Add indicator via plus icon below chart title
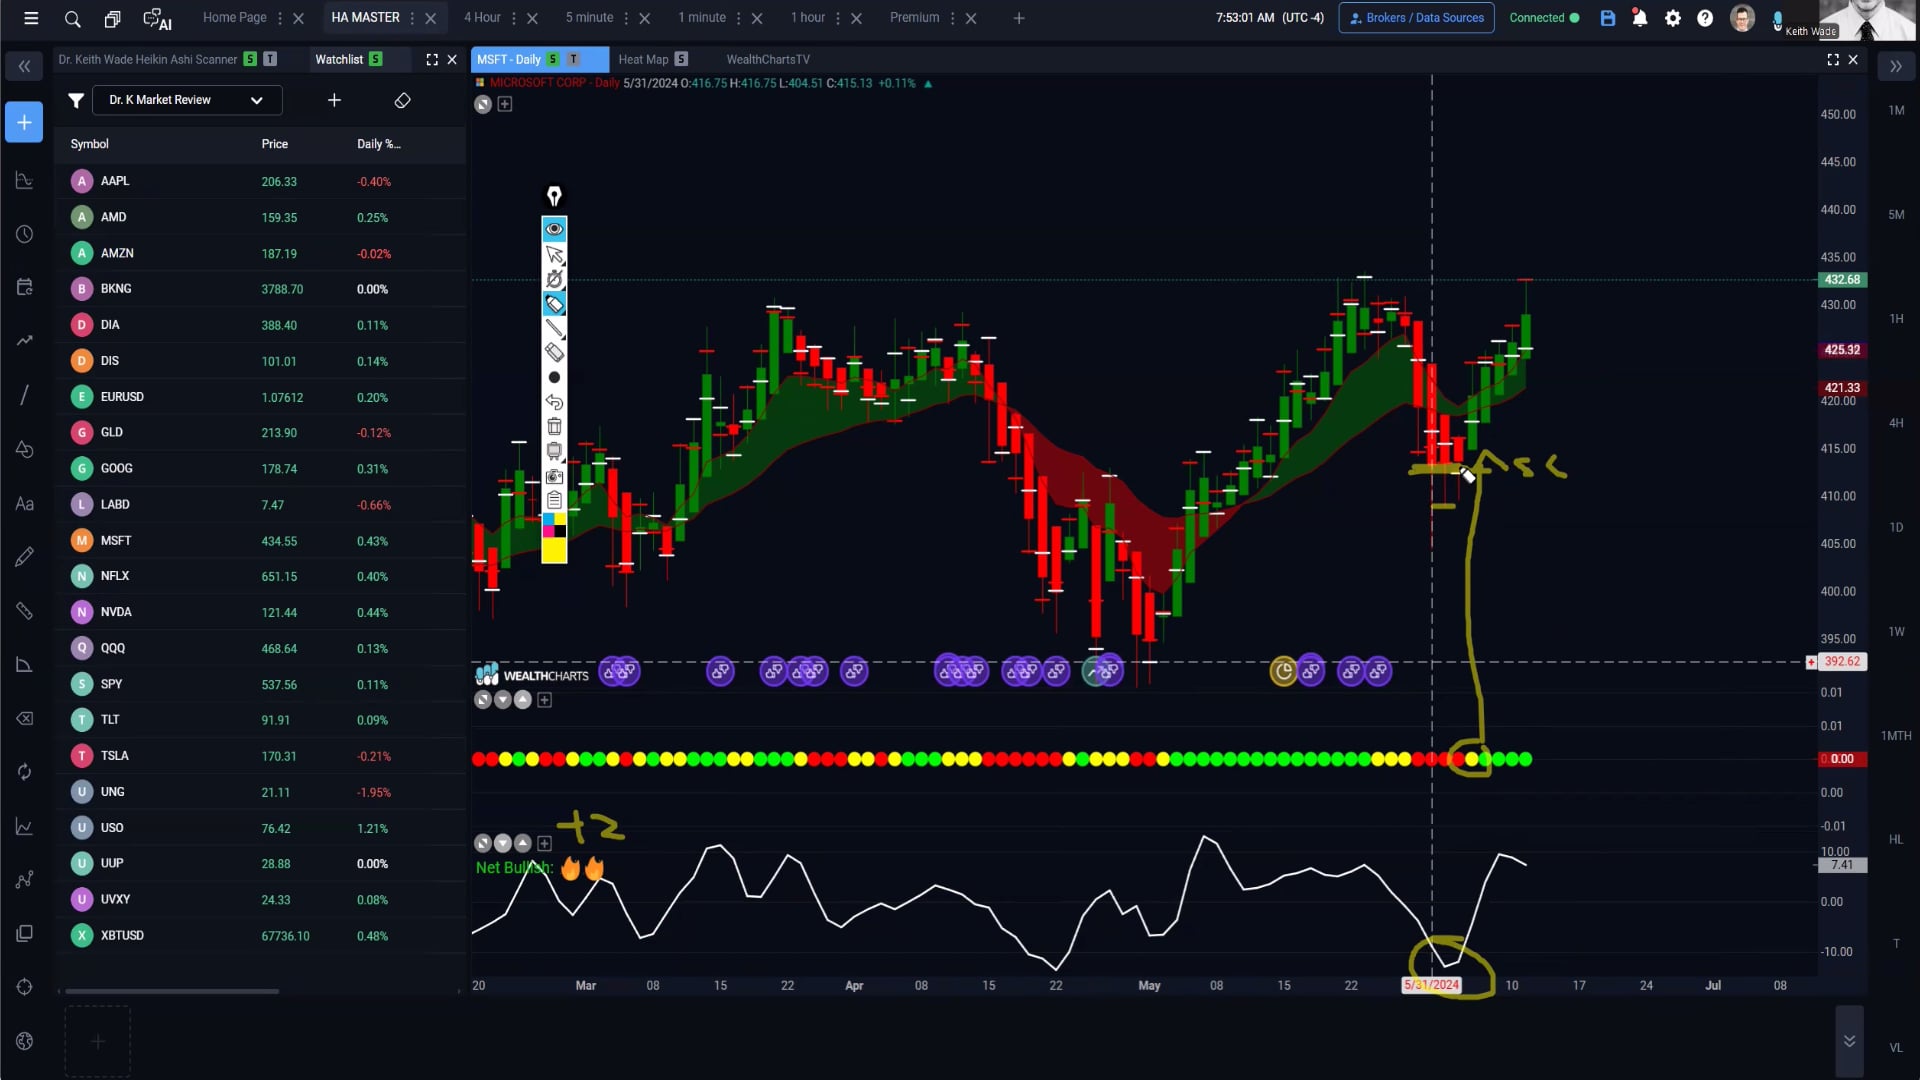This screenshot has width=1920, height=1080. click(505, 104)
